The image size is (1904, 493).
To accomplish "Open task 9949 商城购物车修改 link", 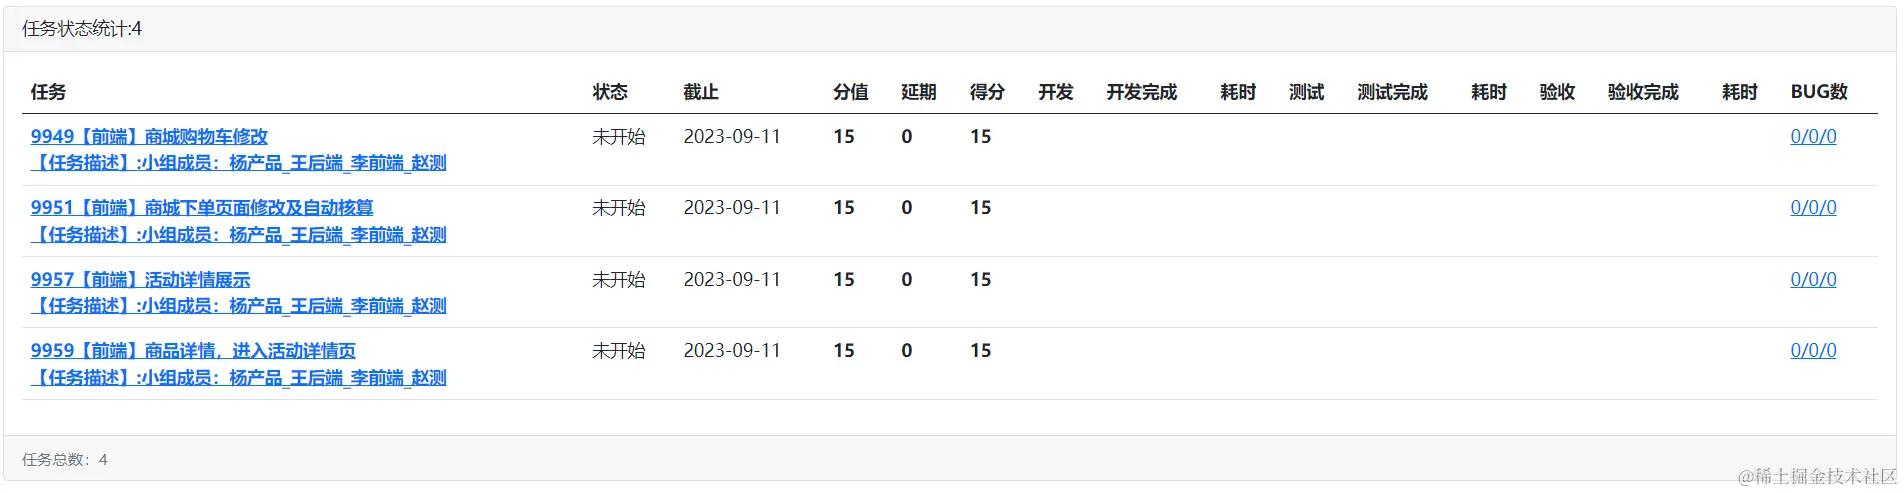I will tap(149, 136).
